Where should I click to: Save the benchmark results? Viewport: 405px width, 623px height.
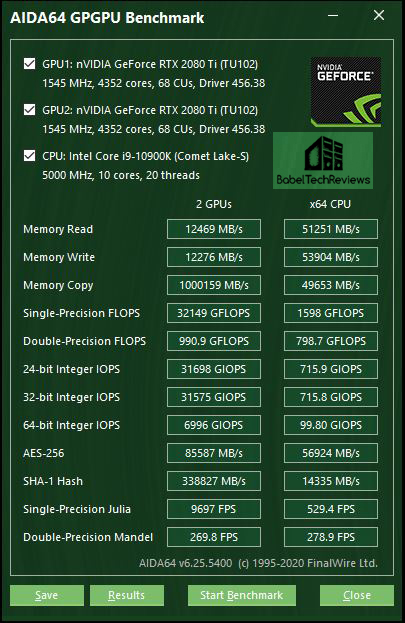pyautogui.click(x=47, y=595)
